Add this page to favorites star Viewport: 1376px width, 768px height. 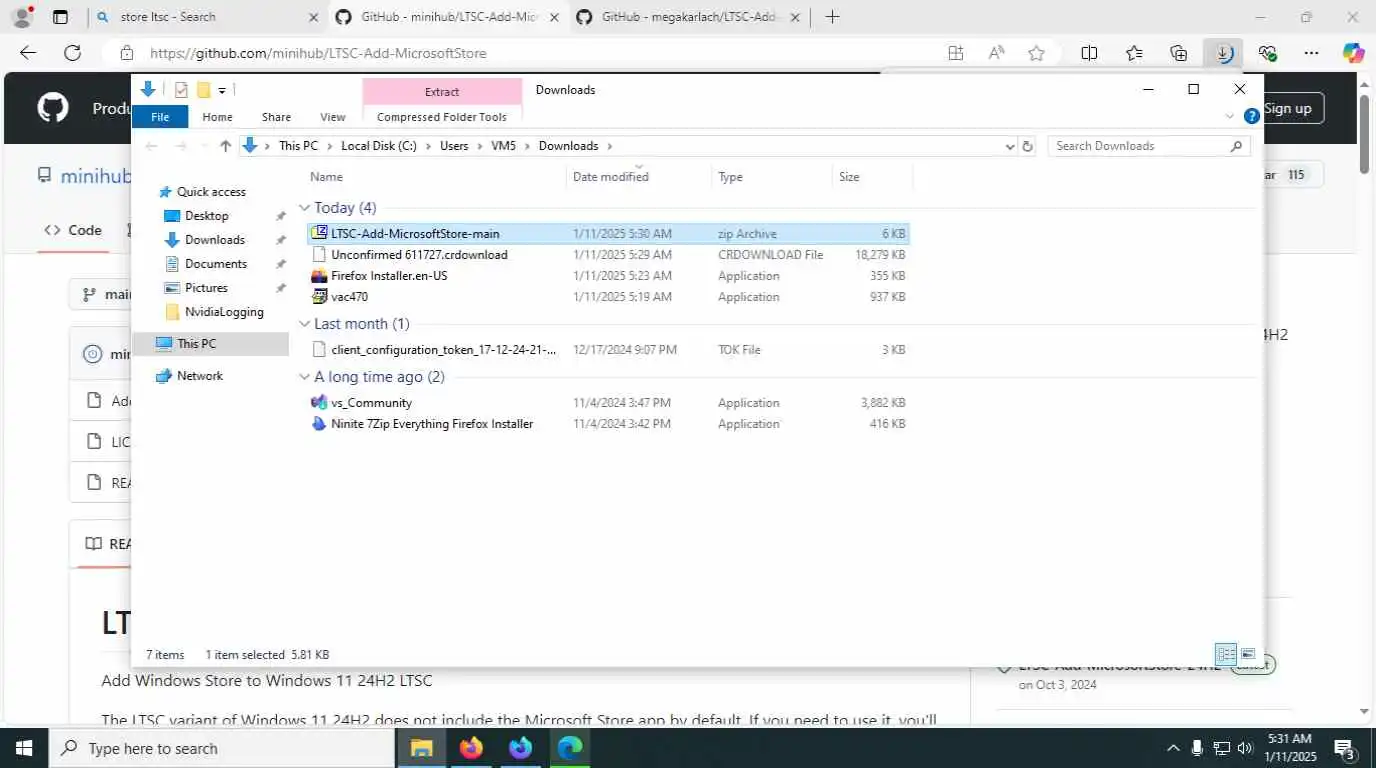pyautogui.click(x=1036, y=53)
